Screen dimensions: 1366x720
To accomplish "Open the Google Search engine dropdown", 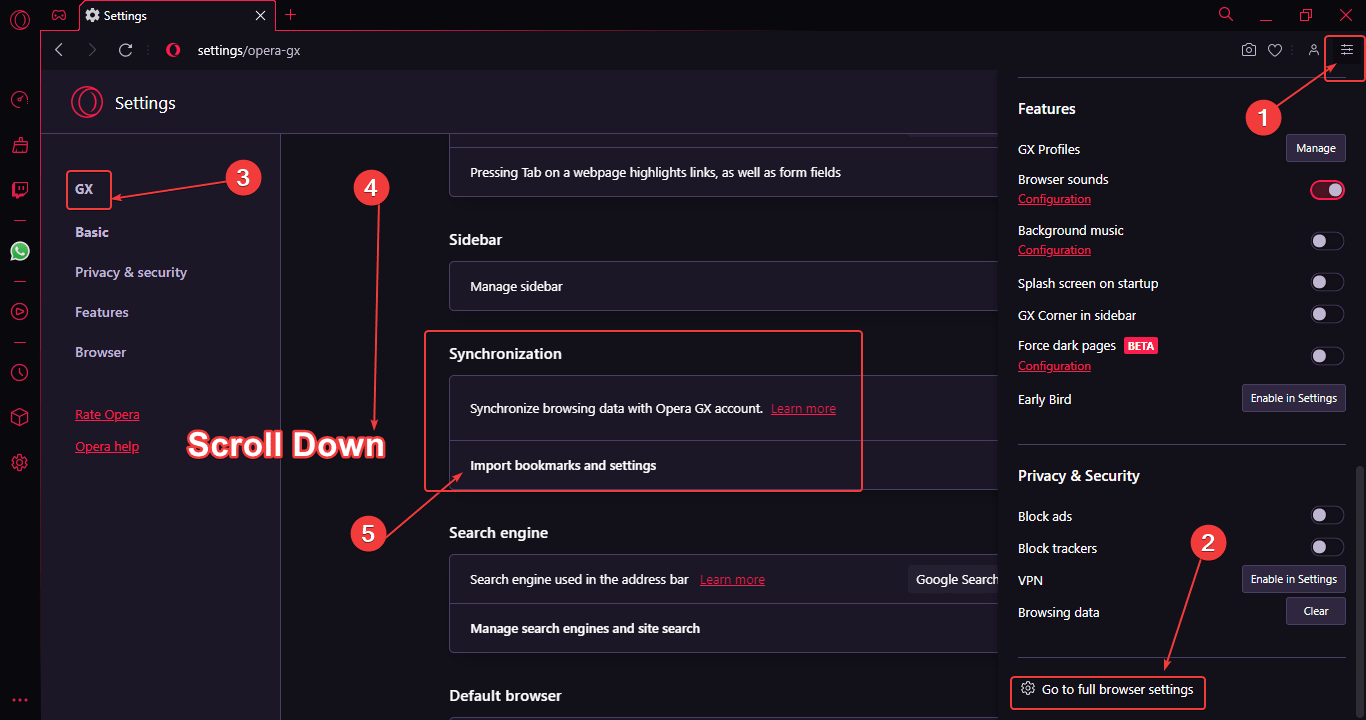I will [x=955, y=580].
